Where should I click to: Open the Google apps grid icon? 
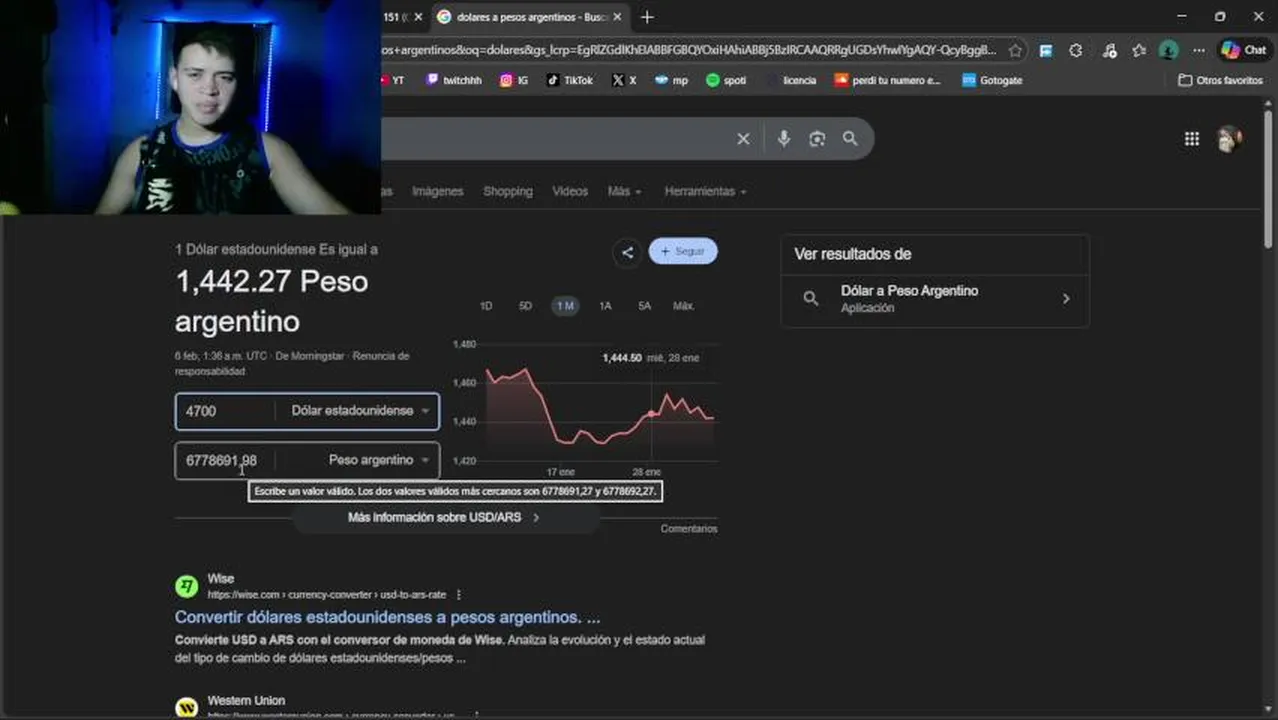pyautogui.click(x=1192, y=139)
